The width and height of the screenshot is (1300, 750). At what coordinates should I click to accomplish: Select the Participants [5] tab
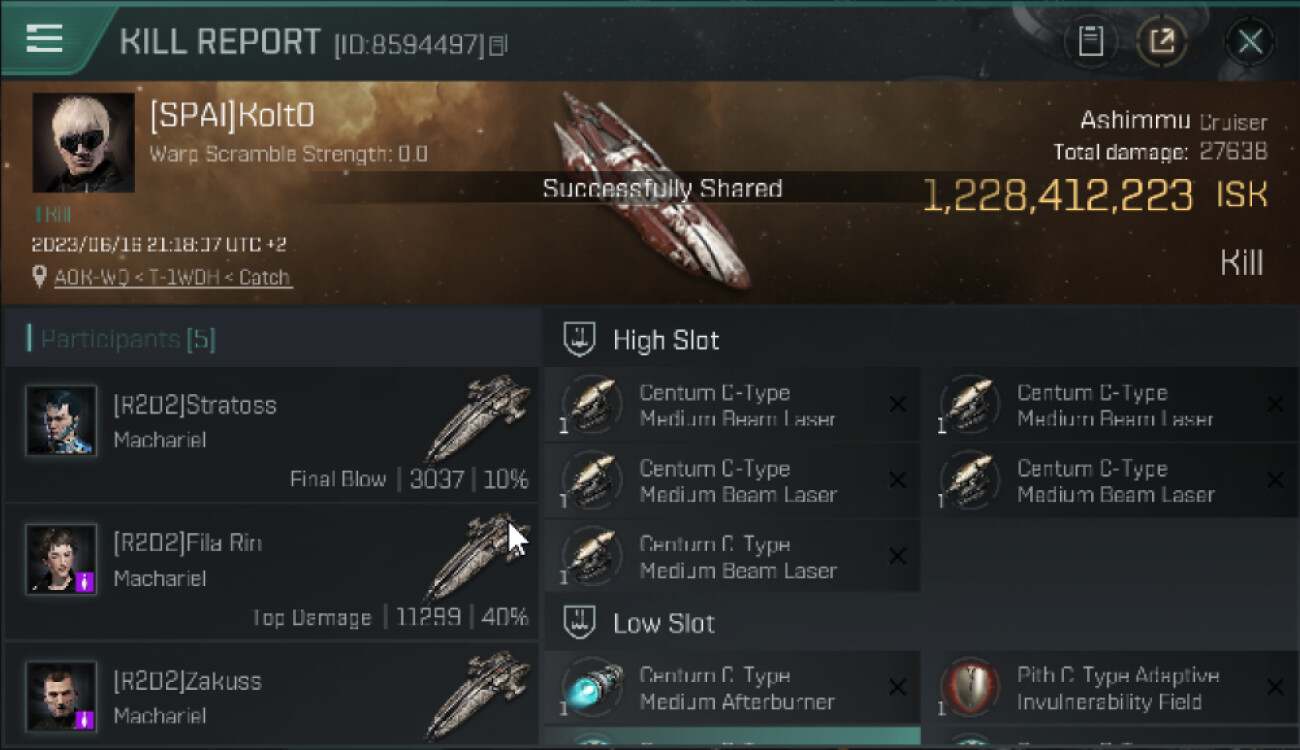(121, 339)
